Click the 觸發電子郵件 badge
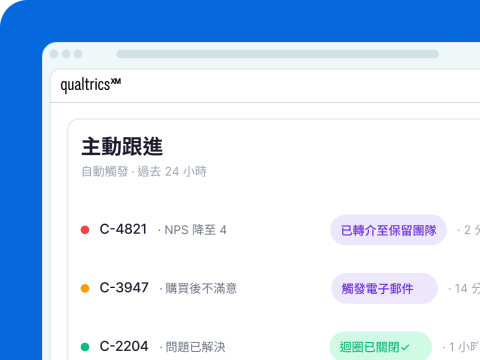Screen dimensions: 480x360 (x=384, y=288)
